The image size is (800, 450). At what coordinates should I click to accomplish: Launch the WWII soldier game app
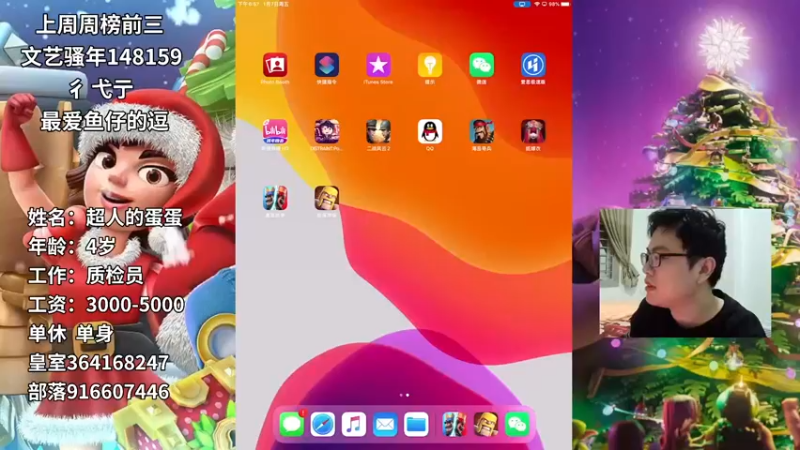379,132
